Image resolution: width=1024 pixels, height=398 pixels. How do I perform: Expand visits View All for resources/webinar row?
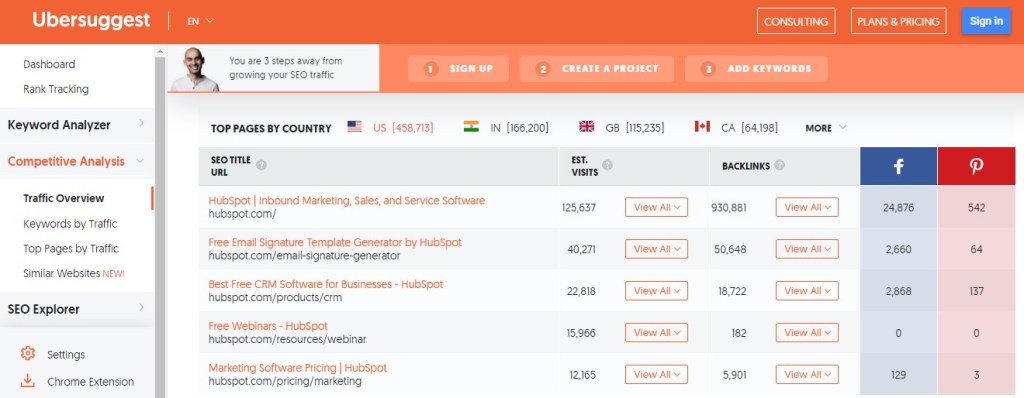(x=656, y=333)
